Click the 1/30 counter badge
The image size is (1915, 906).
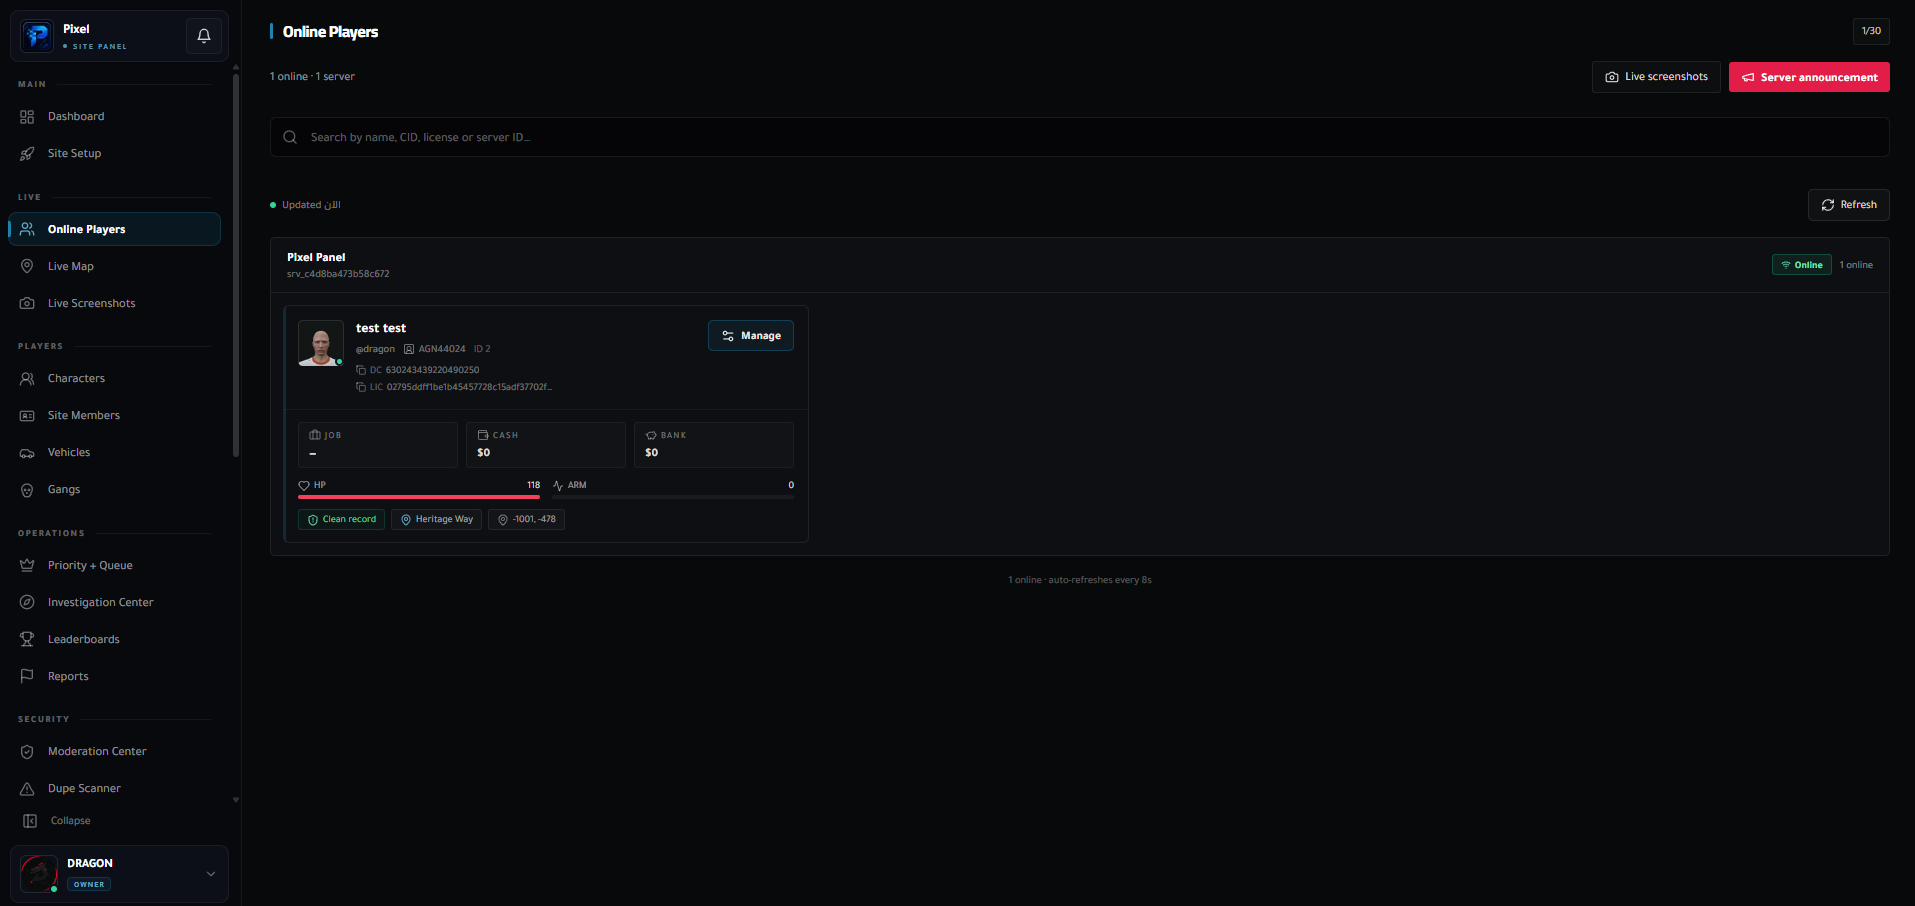click(1871, 31)
